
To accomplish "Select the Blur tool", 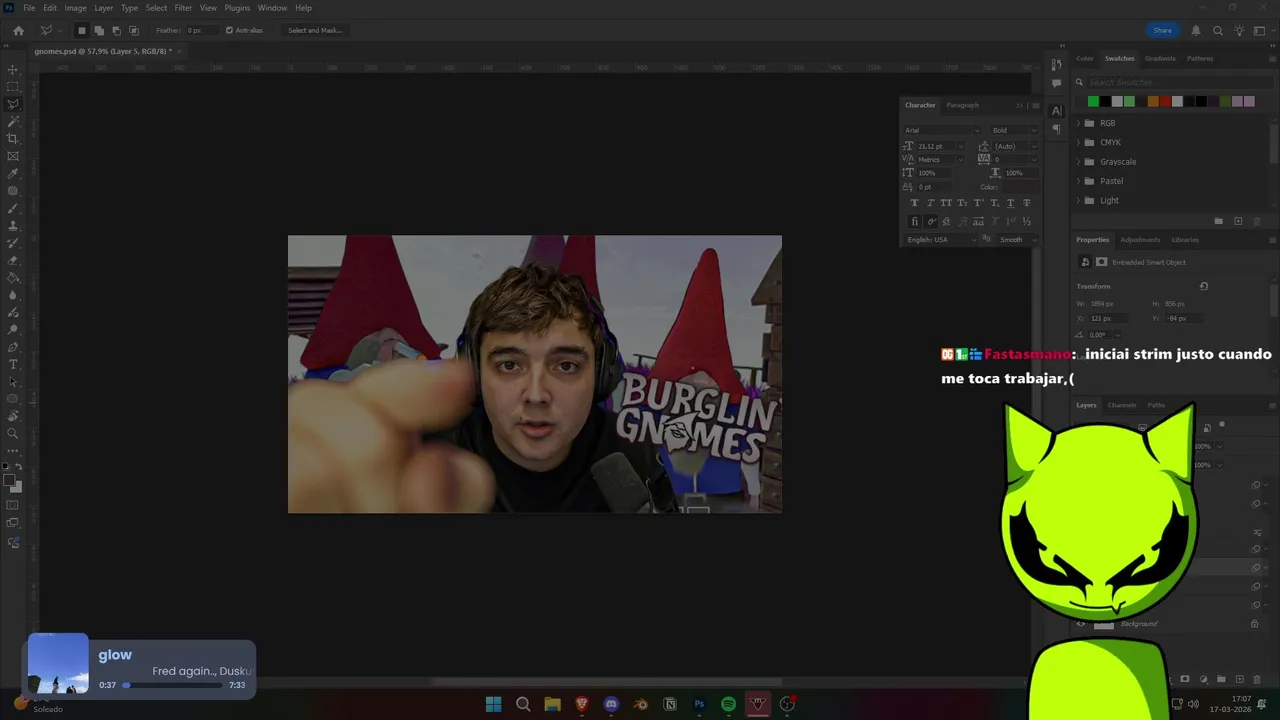I will (x=13, y=295).
